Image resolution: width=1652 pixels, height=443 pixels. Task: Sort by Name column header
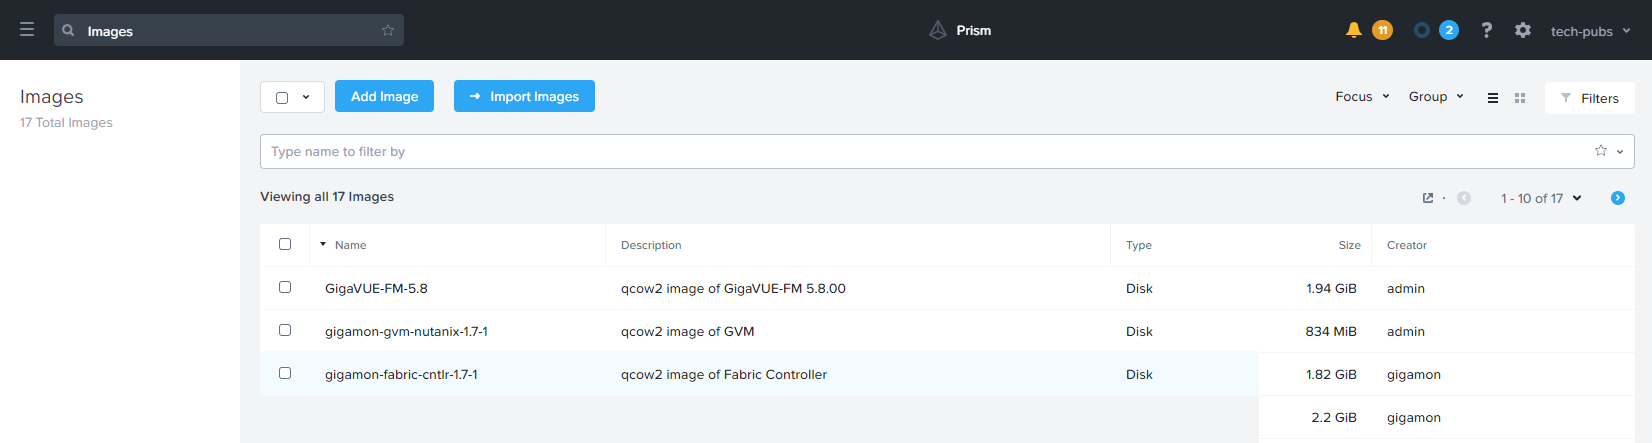[350, 245]
